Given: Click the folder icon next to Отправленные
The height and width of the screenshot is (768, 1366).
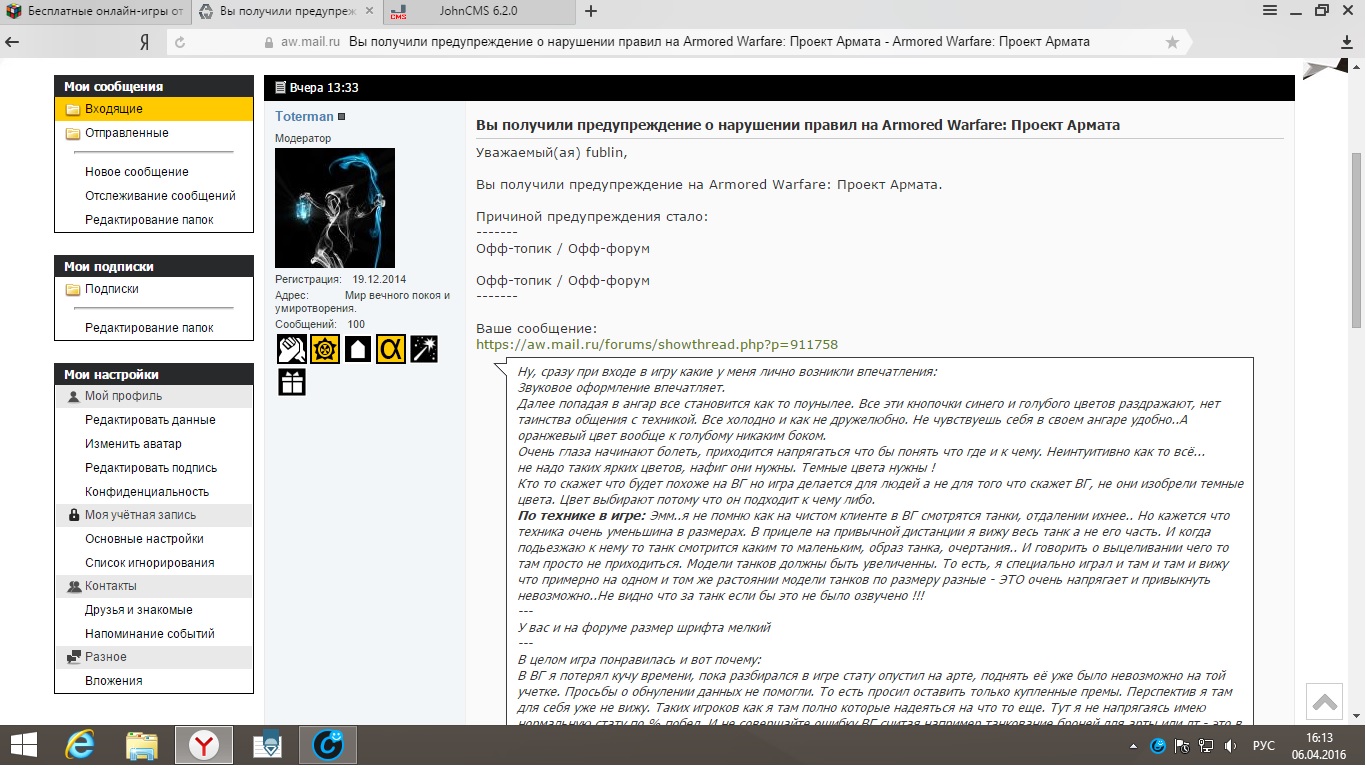Looking at the screenshot, I should click(72, 133).
